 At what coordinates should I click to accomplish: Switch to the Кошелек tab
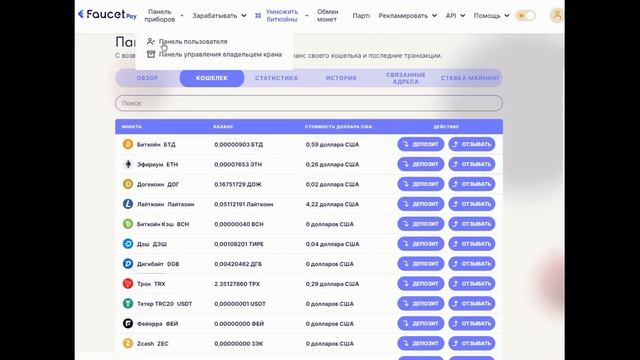(x=212, y=78)
